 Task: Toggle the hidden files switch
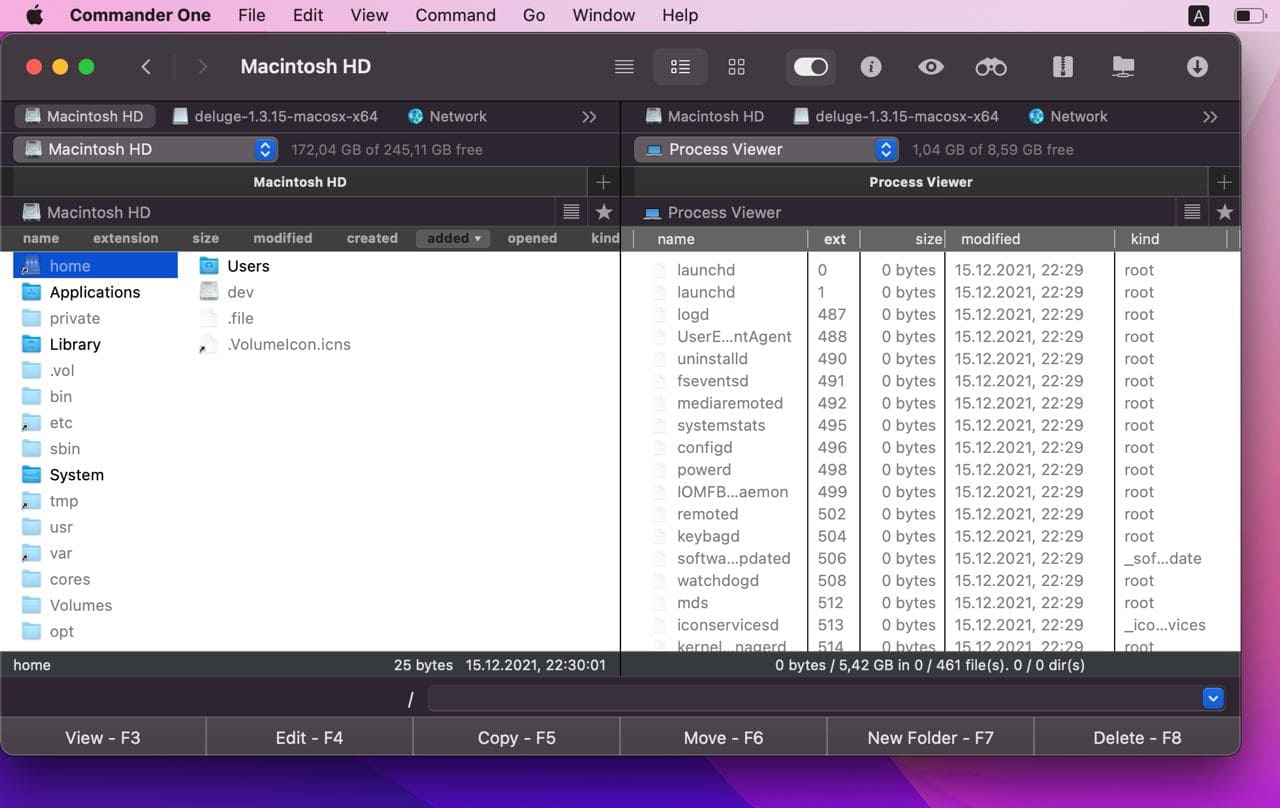pos(811,67)
